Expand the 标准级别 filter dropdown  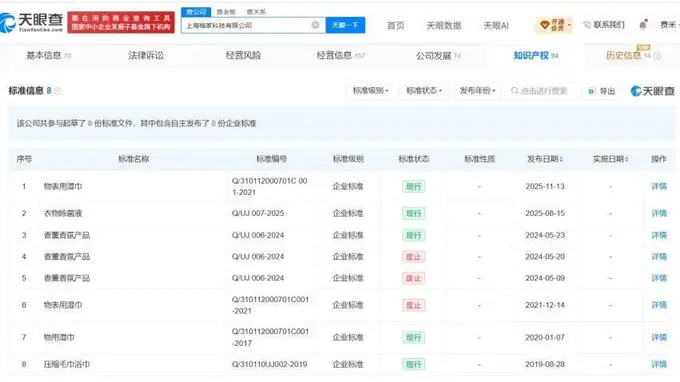point(370,91)
